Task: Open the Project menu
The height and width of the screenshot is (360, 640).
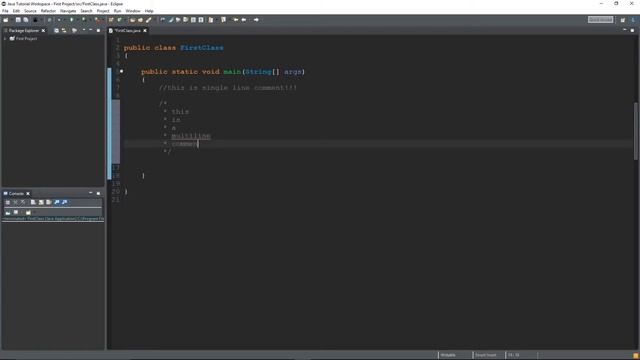Action: click(x=103, y=11)
